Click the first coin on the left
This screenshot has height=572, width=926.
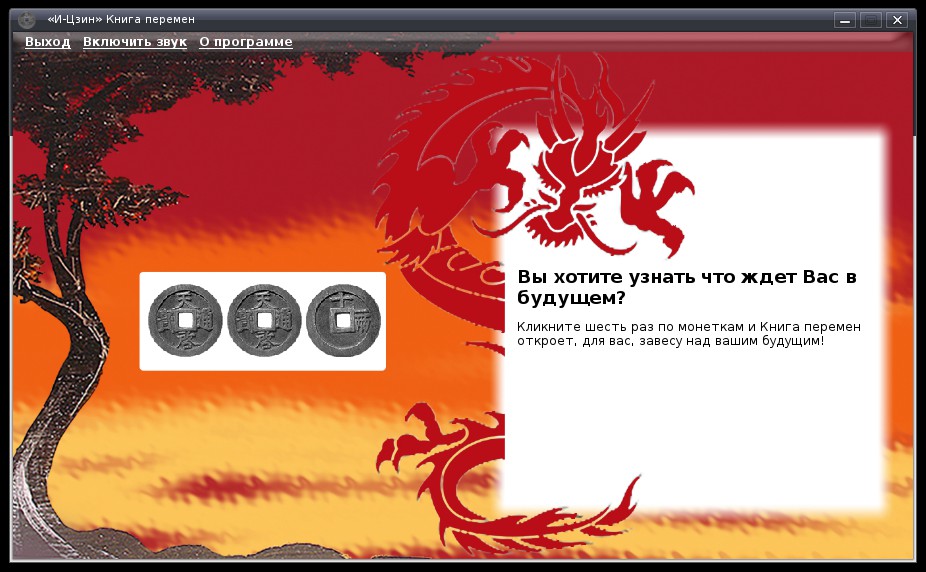(x=185, y=321)
